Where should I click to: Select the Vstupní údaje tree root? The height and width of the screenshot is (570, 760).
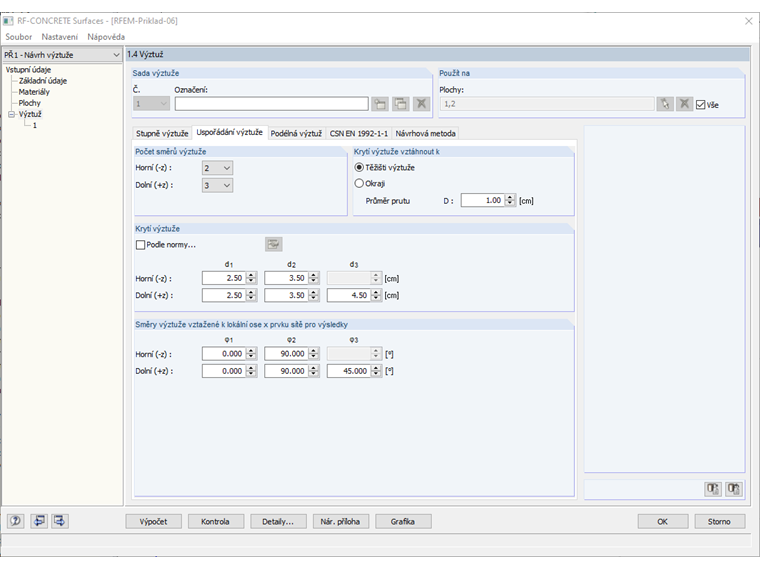28,70
